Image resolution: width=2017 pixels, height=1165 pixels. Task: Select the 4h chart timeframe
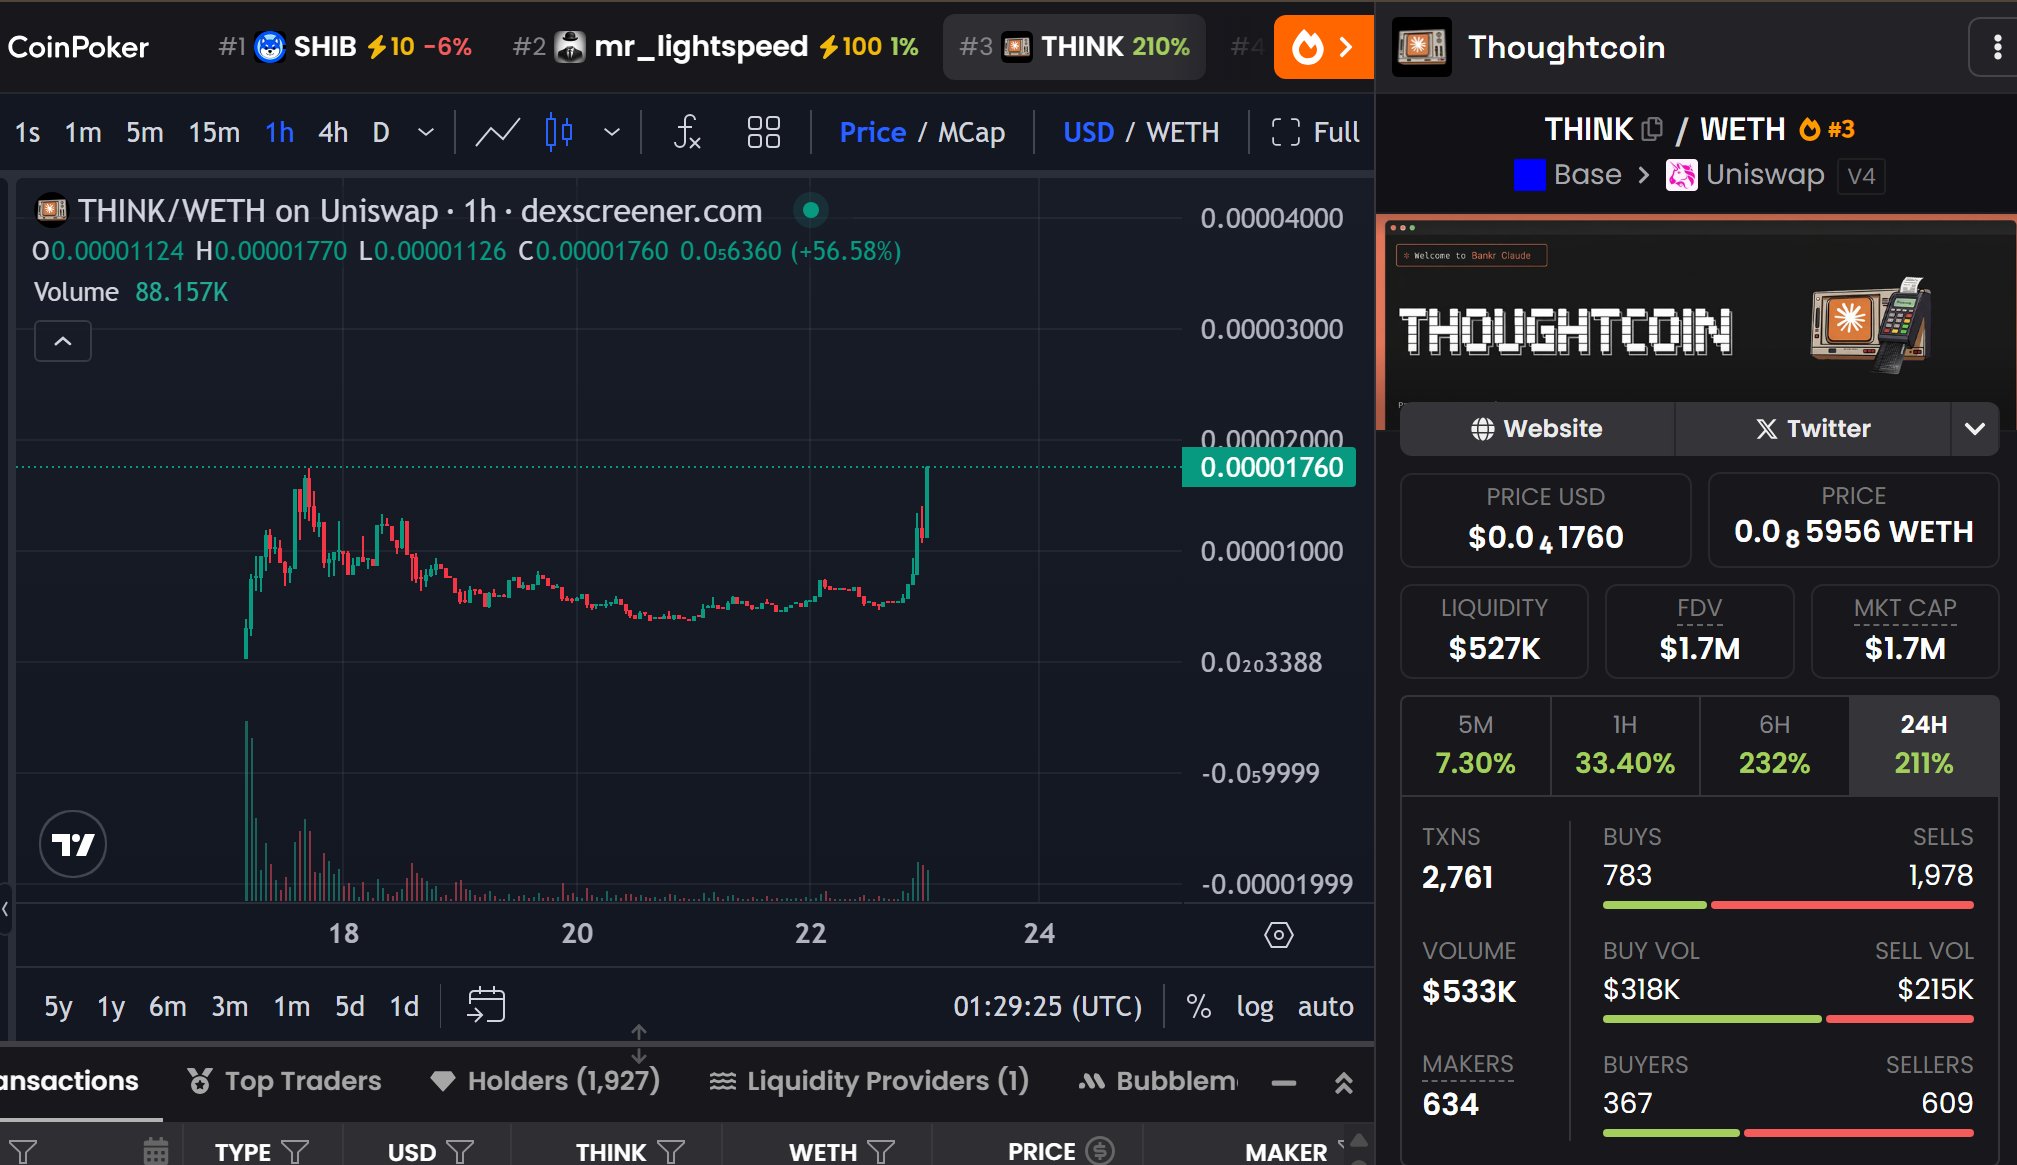333,132
